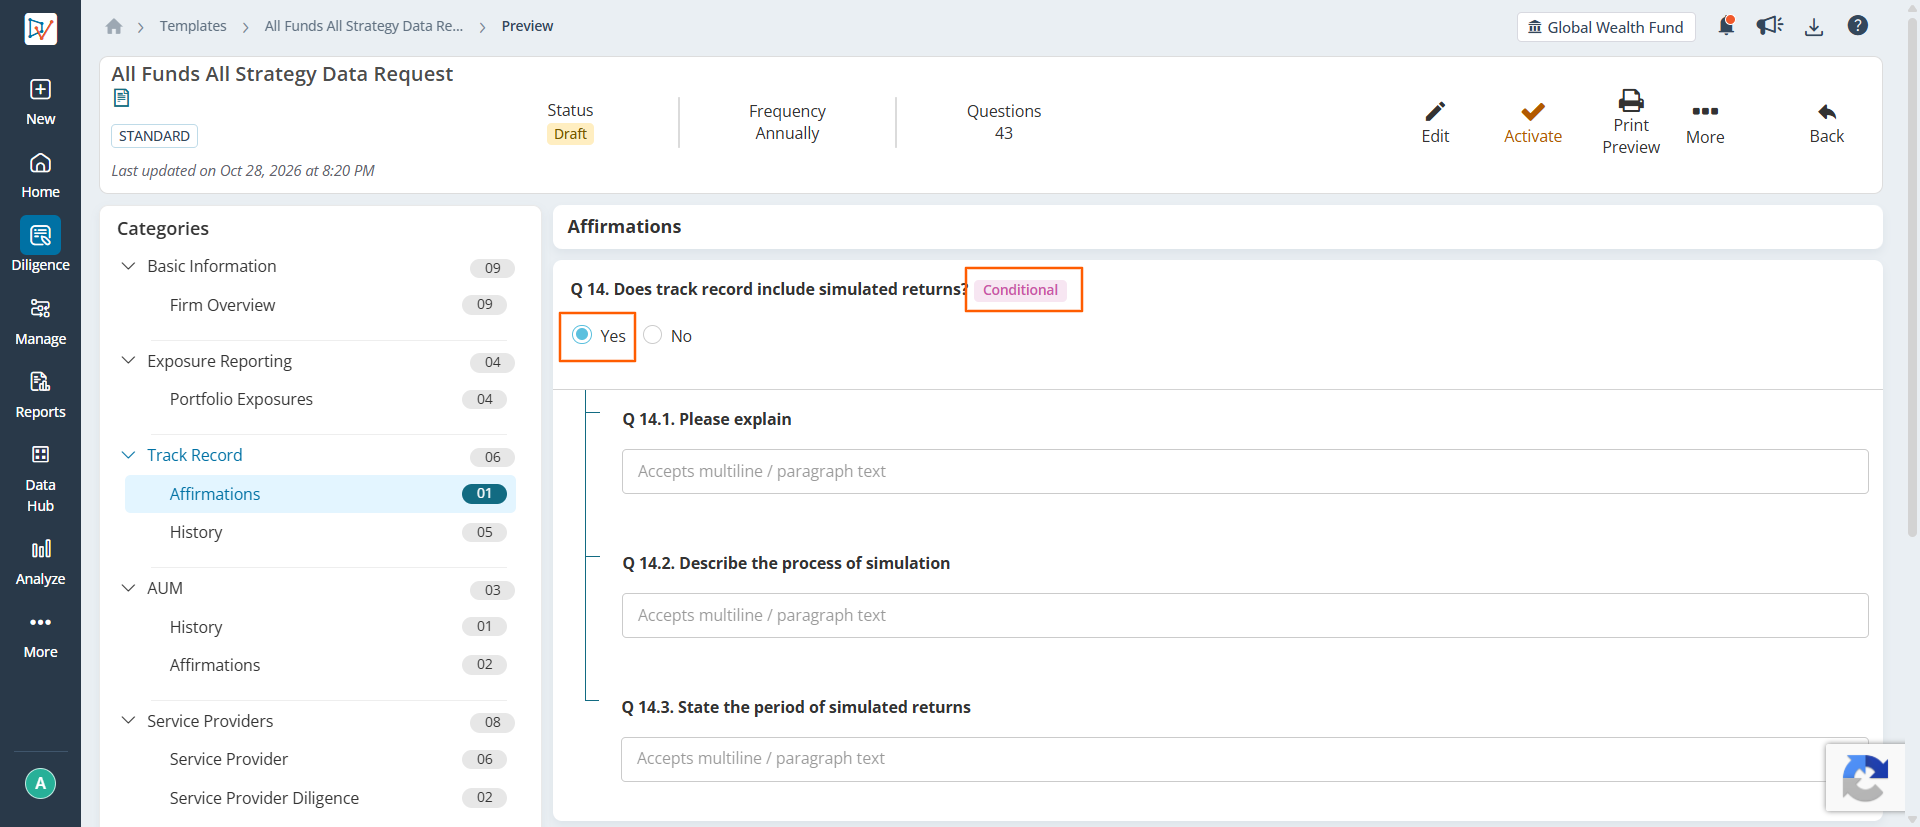Image resolution: width=1920 pixels, height=827 pixels.
Task: Click the Draft status badge
Action: point(570,134)
